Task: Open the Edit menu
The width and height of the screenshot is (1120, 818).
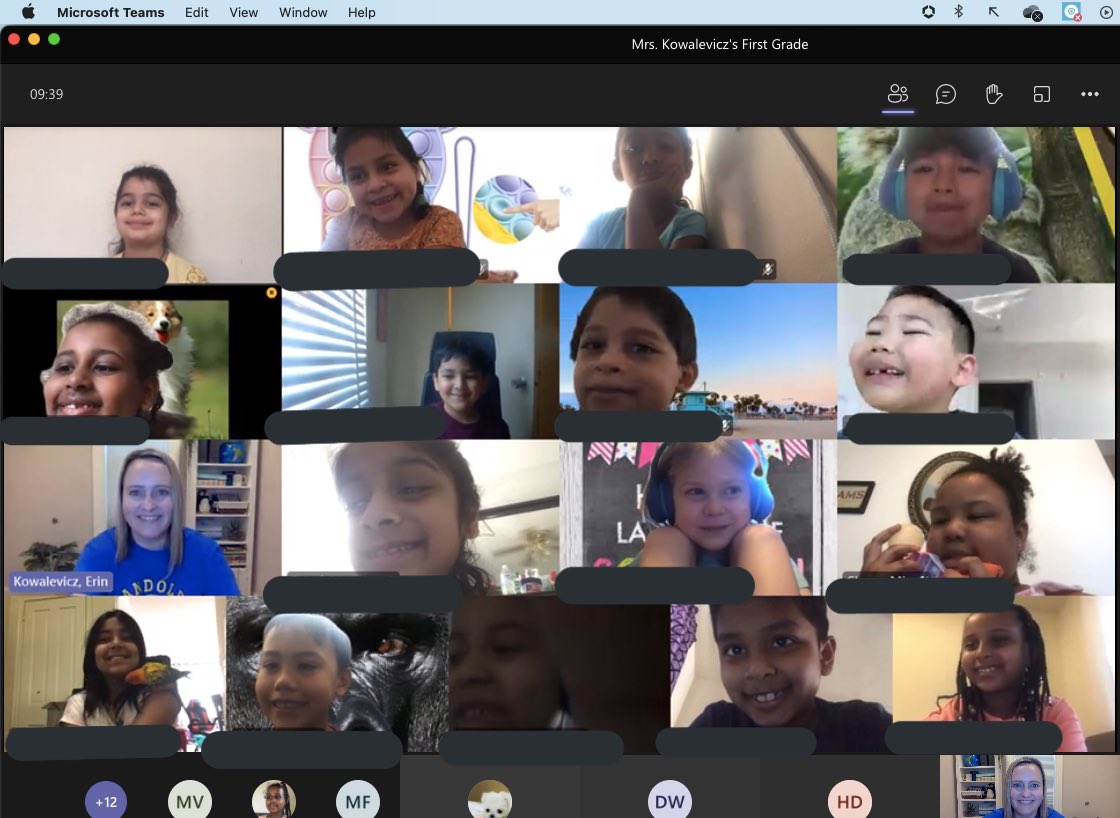Action: 196,12
